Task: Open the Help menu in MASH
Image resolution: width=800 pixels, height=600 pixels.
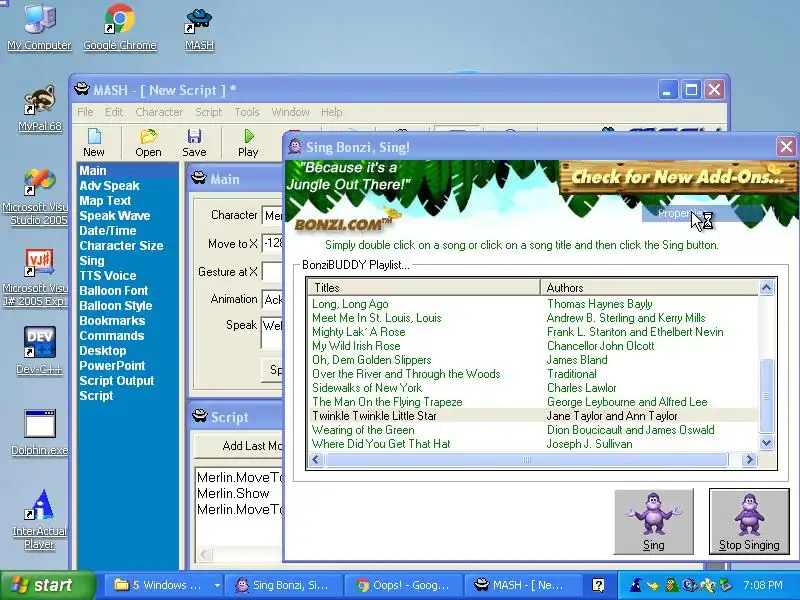Action: pyautogui.click(x=332, y=112)
